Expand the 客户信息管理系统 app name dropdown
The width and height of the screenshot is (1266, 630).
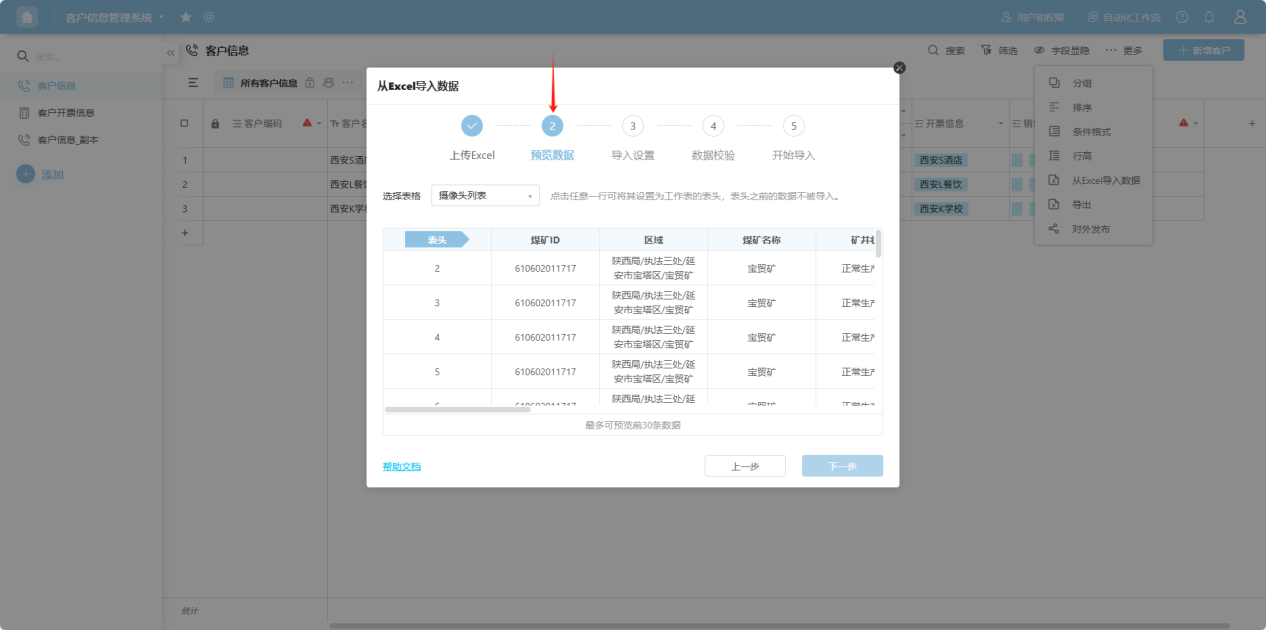(161, 17)
